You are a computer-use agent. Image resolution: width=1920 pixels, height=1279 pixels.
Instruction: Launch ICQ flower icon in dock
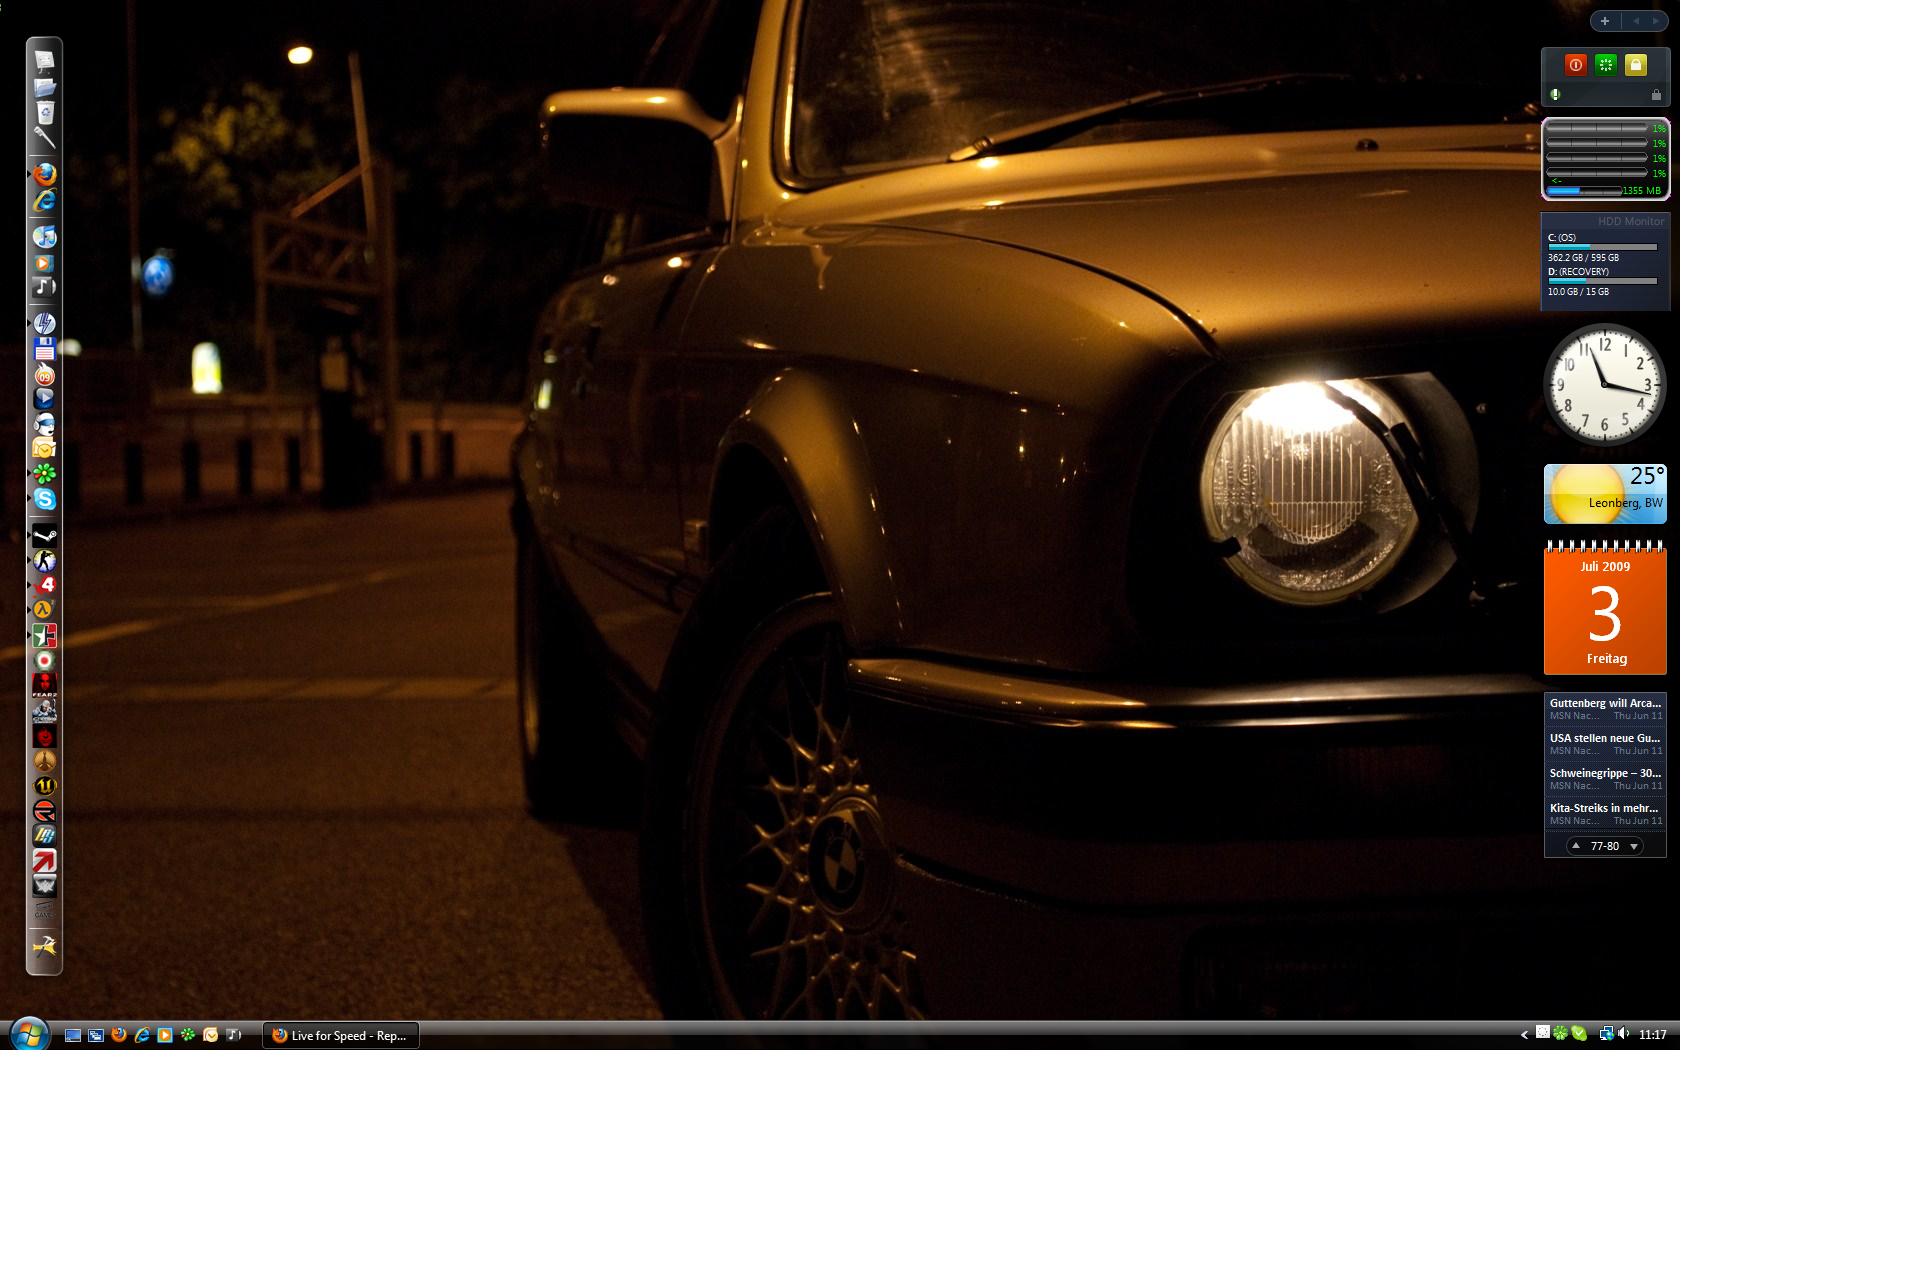(x=44, y=474)
